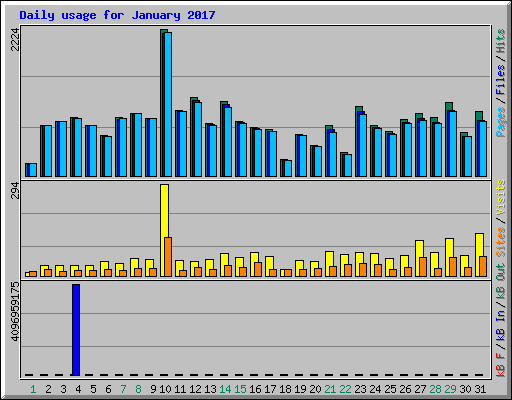Click the tall blue kB In bar for day 4

tap(76, 330)
